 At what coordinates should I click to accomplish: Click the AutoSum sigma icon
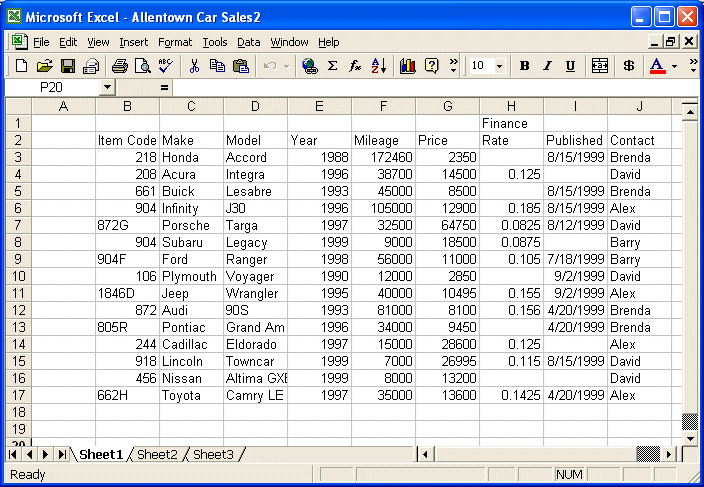332,66
